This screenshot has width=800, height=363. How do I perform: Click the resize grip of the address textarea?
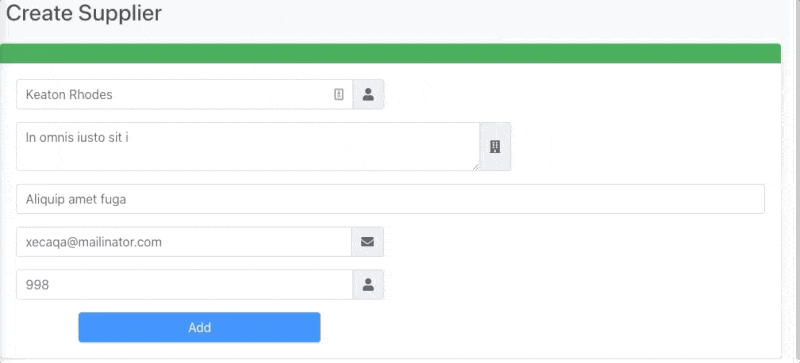click(x=476, y=167)
